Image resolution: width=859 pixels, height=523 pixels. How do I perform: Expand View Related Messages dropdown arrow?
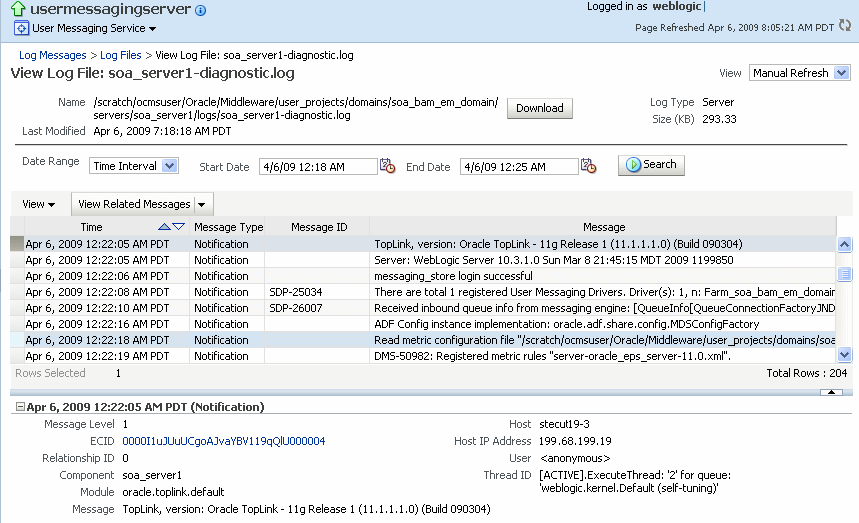[202, 204]
